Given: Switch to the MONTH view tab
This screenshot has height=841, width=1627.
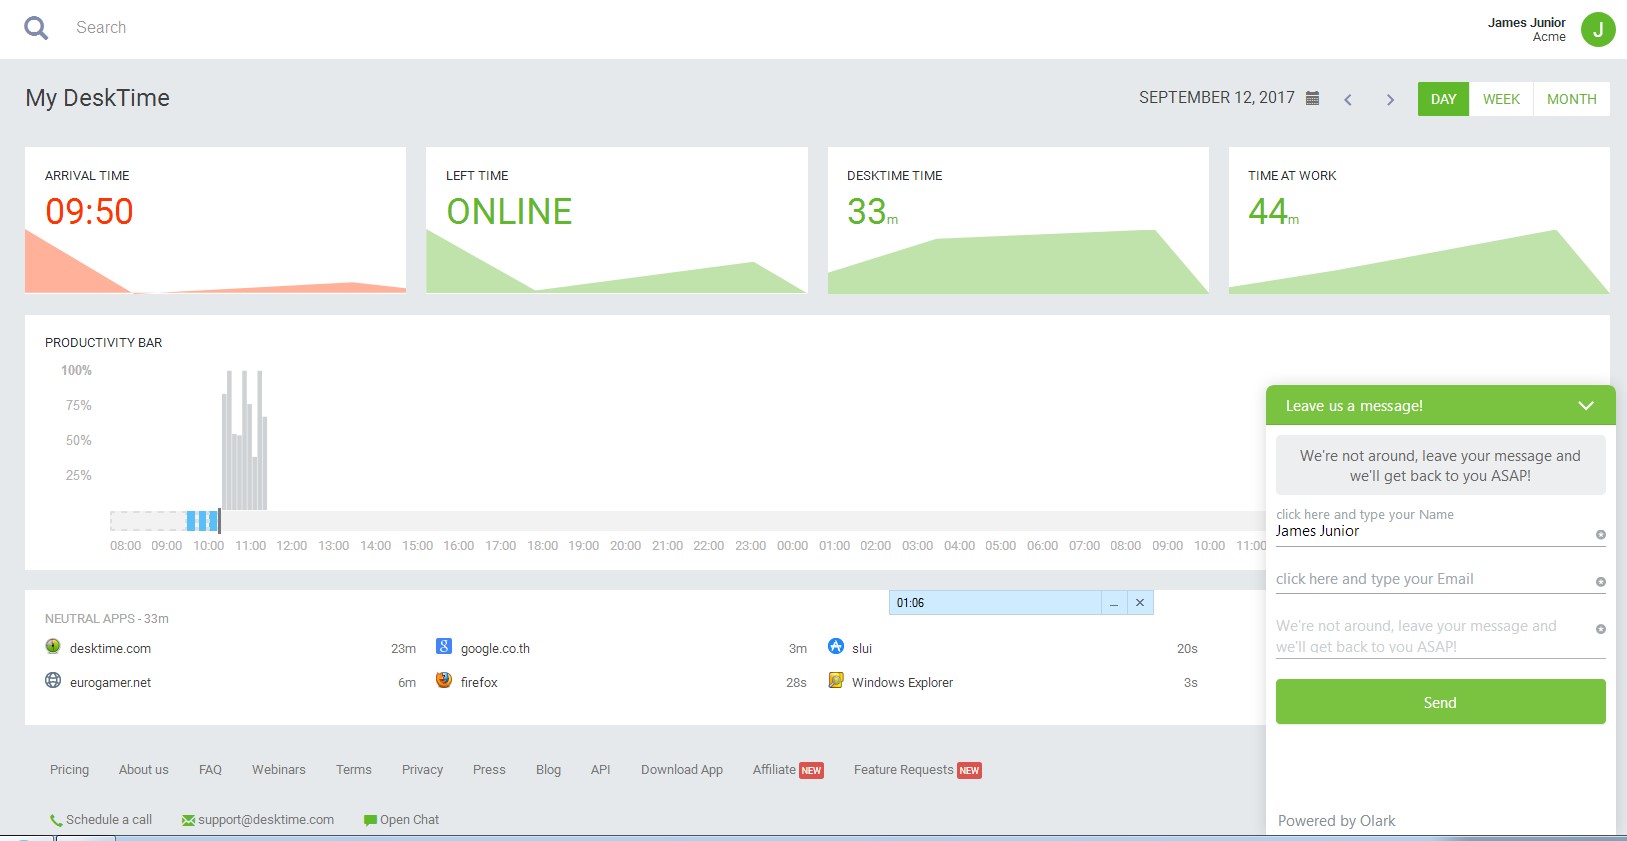Looking at the screenshot, I should point(1571,99).
